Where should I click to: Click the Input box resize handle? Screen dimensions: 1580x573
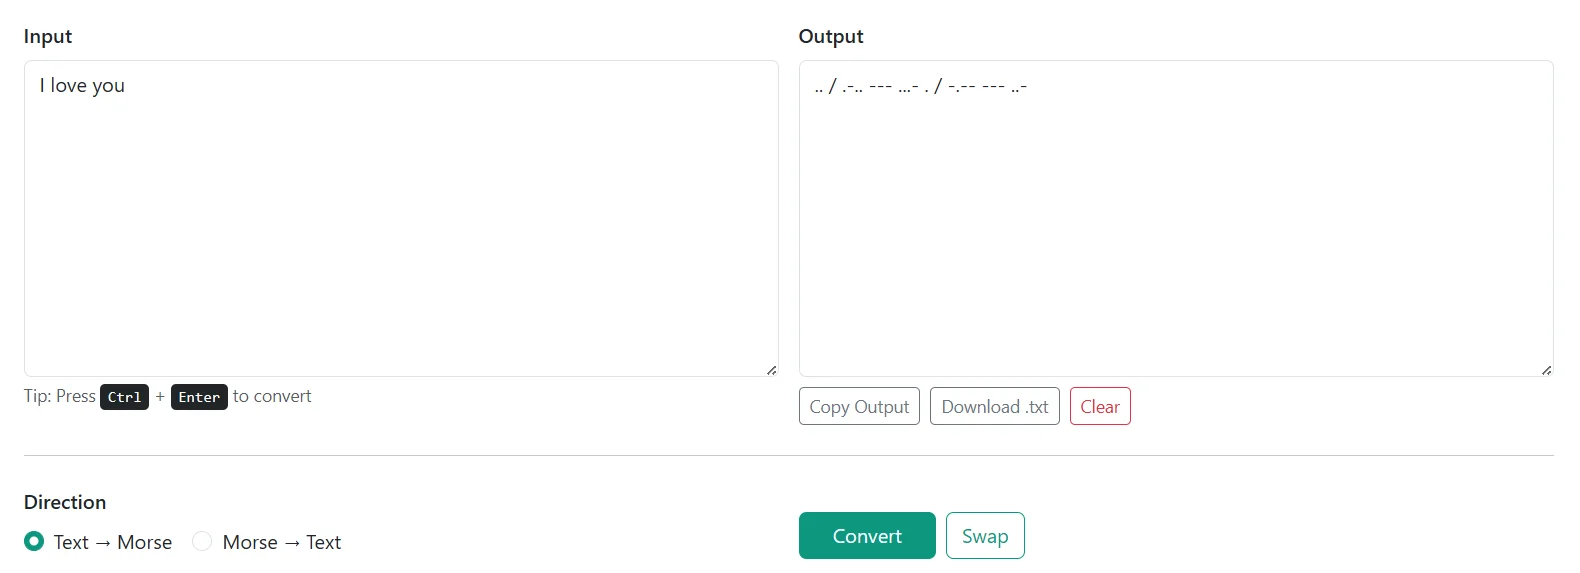771,370
